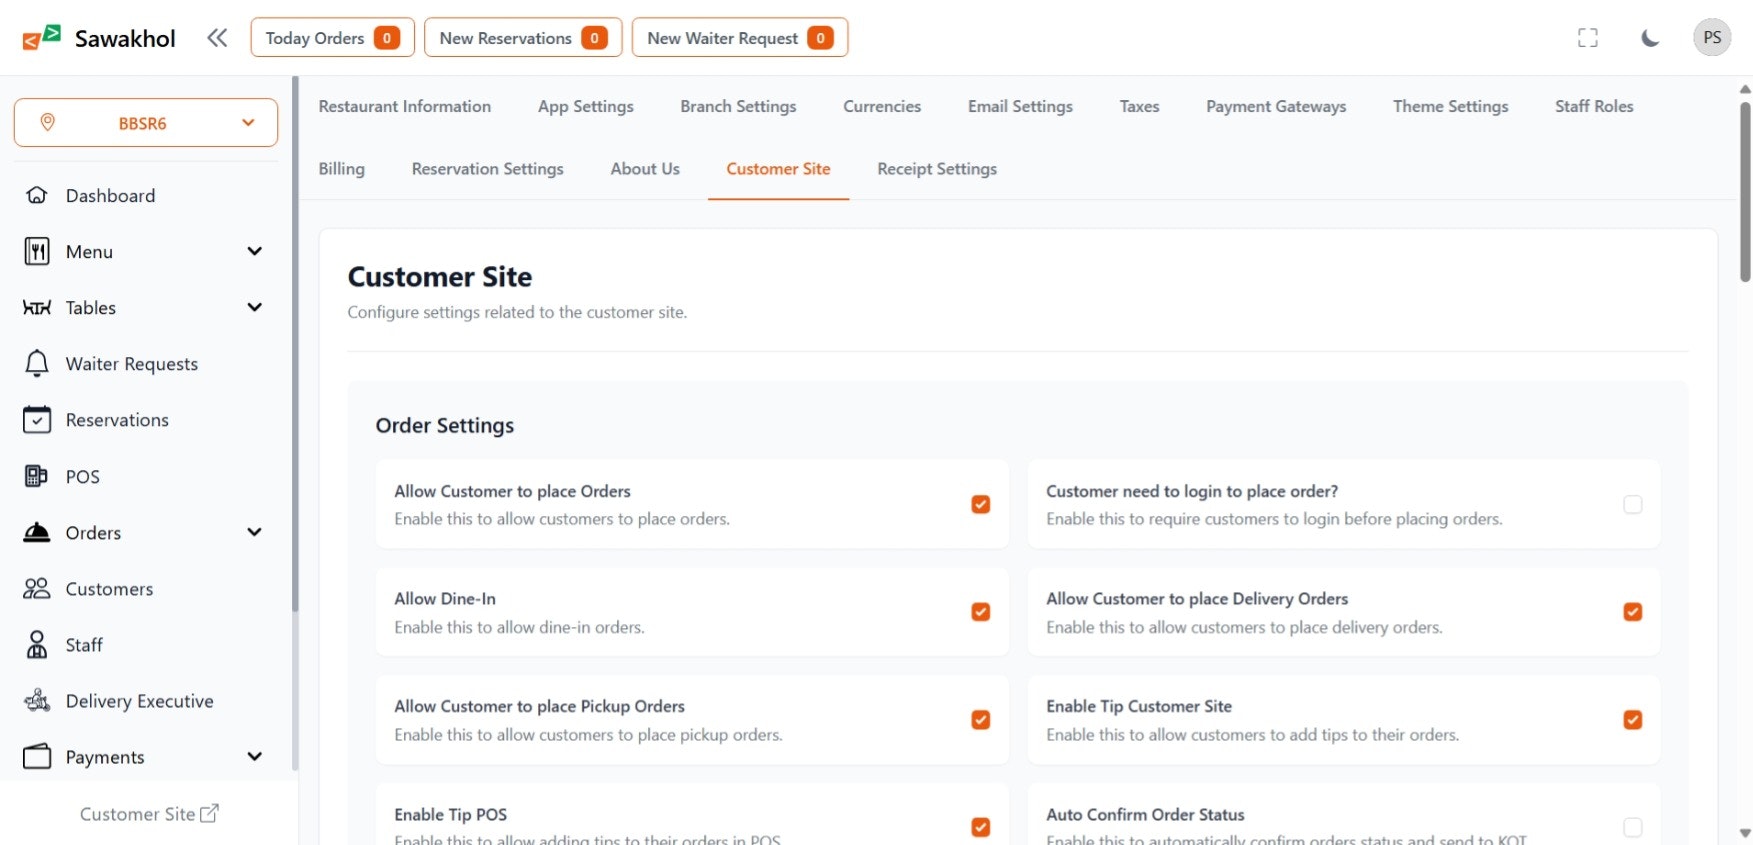Open POS page in sidebar
1753x845 pixels.
82,477
